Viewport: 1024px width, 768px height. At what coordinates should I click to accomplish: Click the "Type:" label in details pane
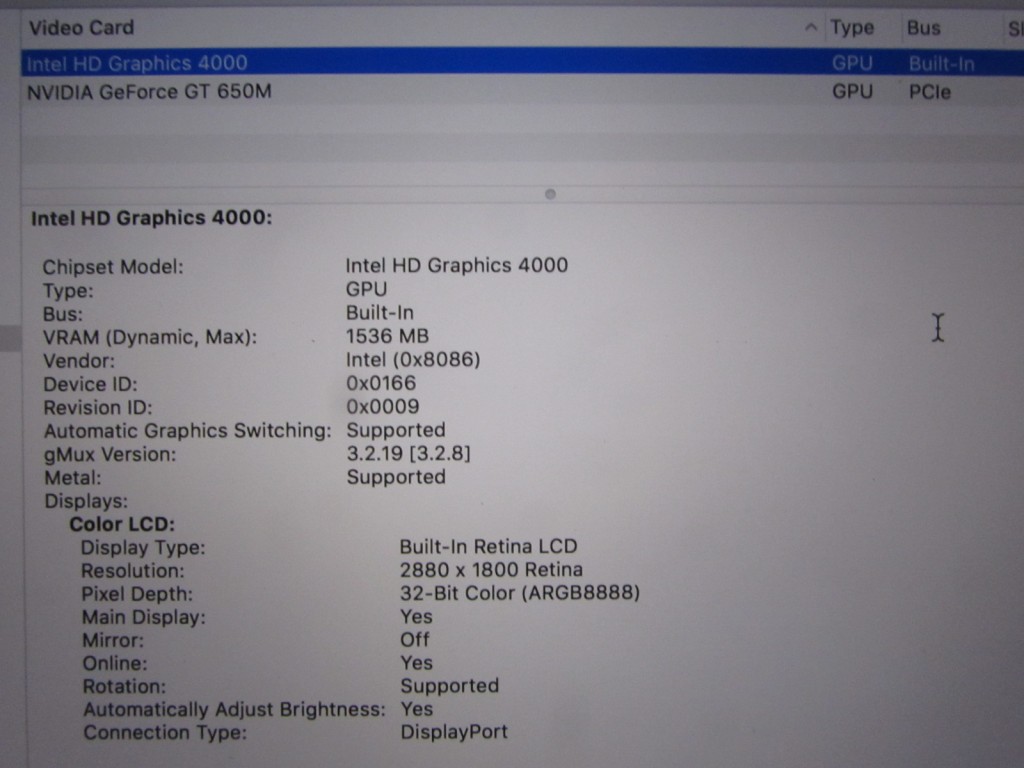(x=68, y=291)
